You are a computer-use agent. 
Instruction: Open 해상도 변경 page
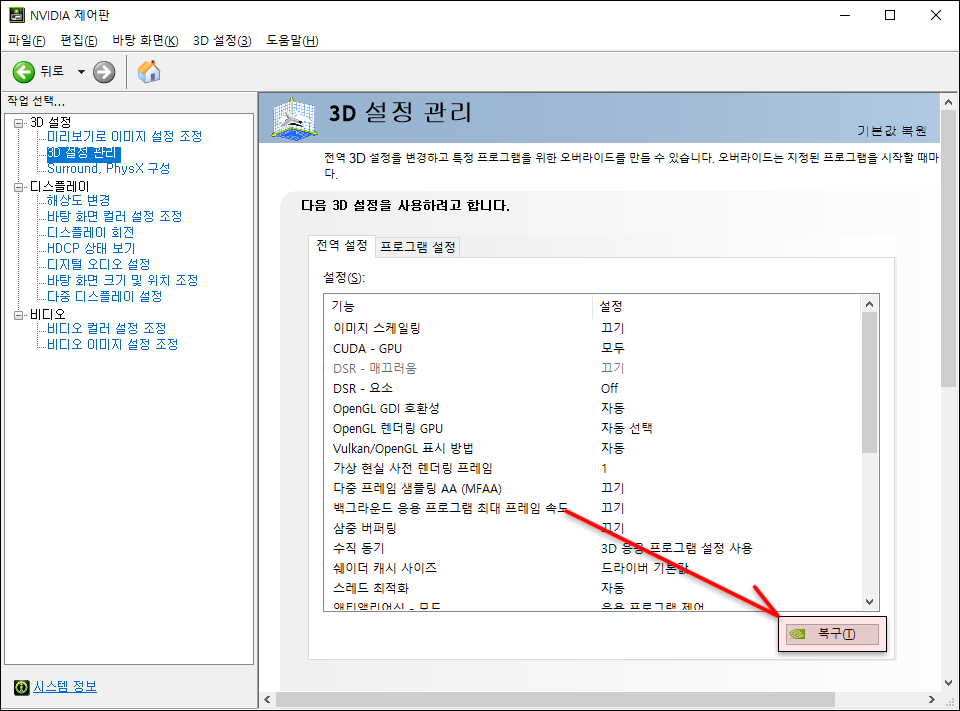pos(78,200)
